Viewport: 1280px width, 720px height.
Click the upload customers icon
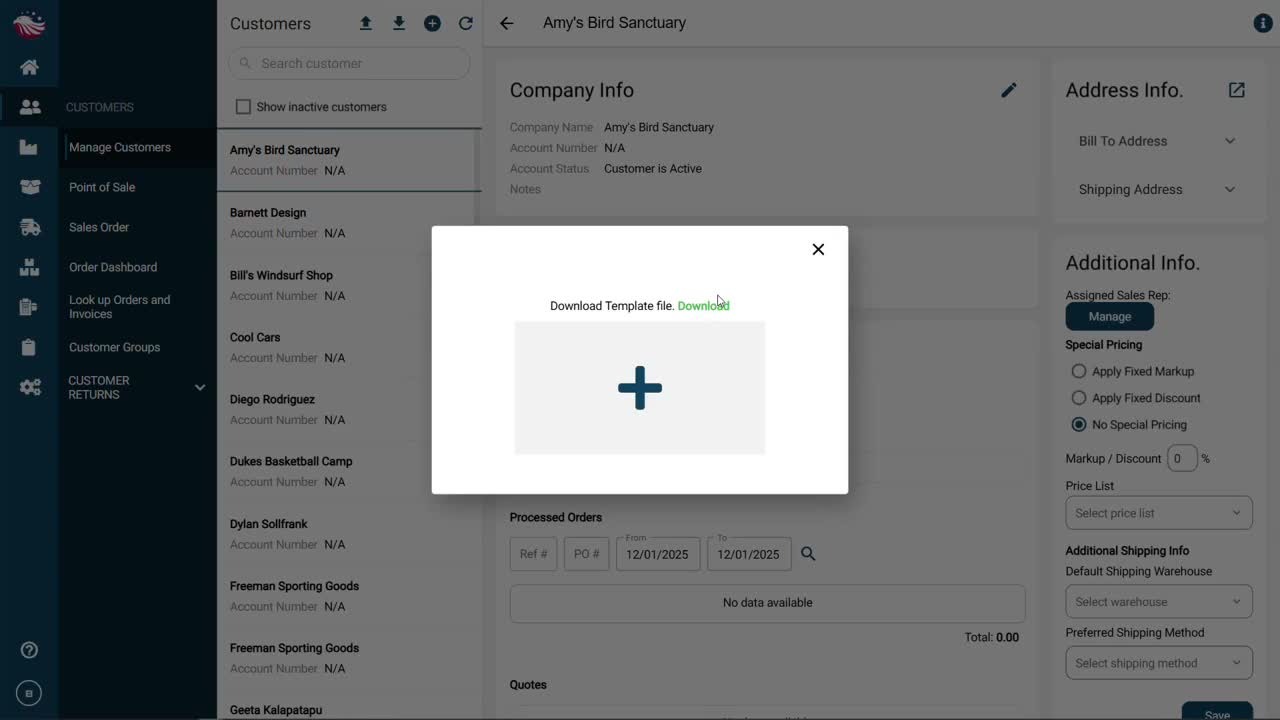point(365,23)
